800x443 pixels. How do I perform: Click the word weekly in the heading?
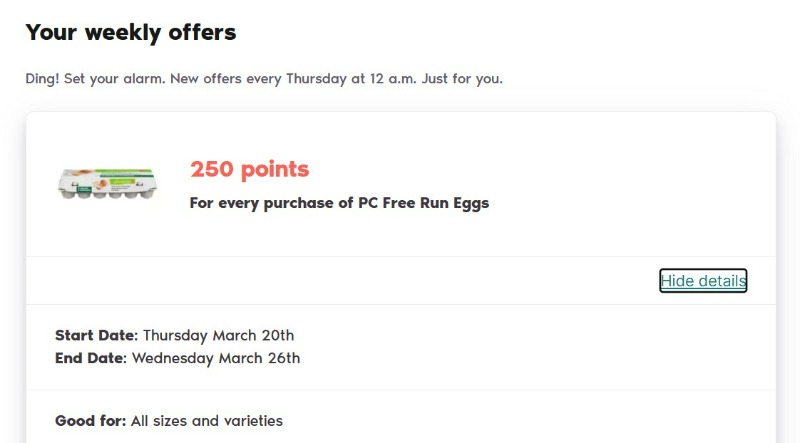click(x=123, y=32)
